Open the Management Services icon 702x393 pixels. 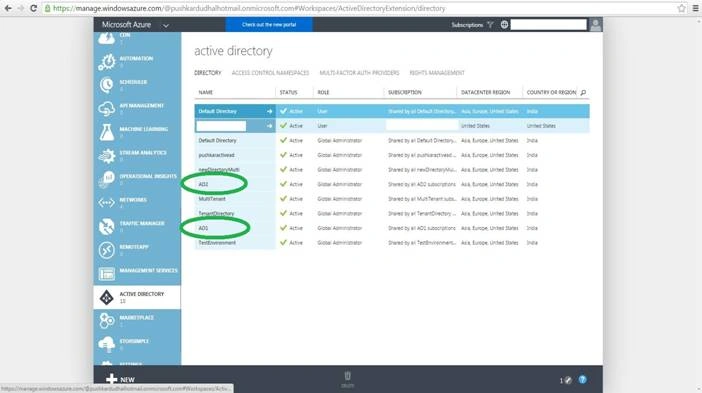(107, 273)
